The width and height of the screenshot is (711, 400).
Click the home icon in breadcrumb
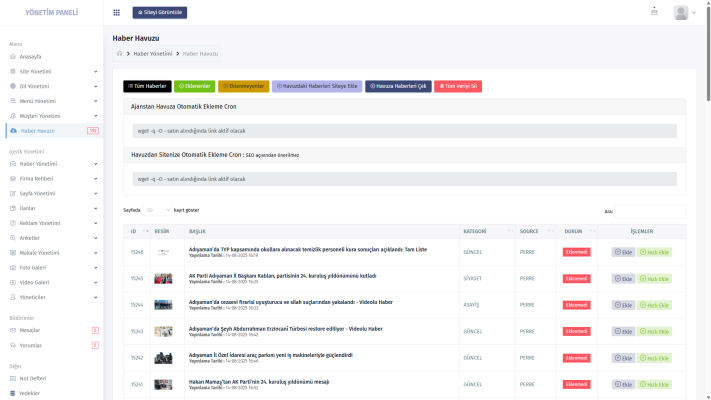tap(120, 52)
